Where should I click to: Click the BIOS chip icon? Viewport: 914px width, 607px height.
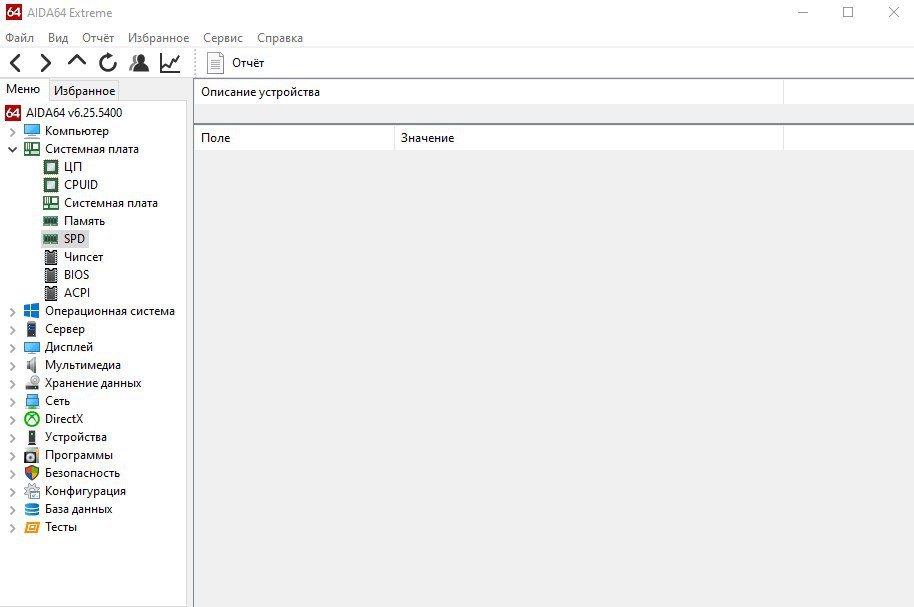click(51, 275)
